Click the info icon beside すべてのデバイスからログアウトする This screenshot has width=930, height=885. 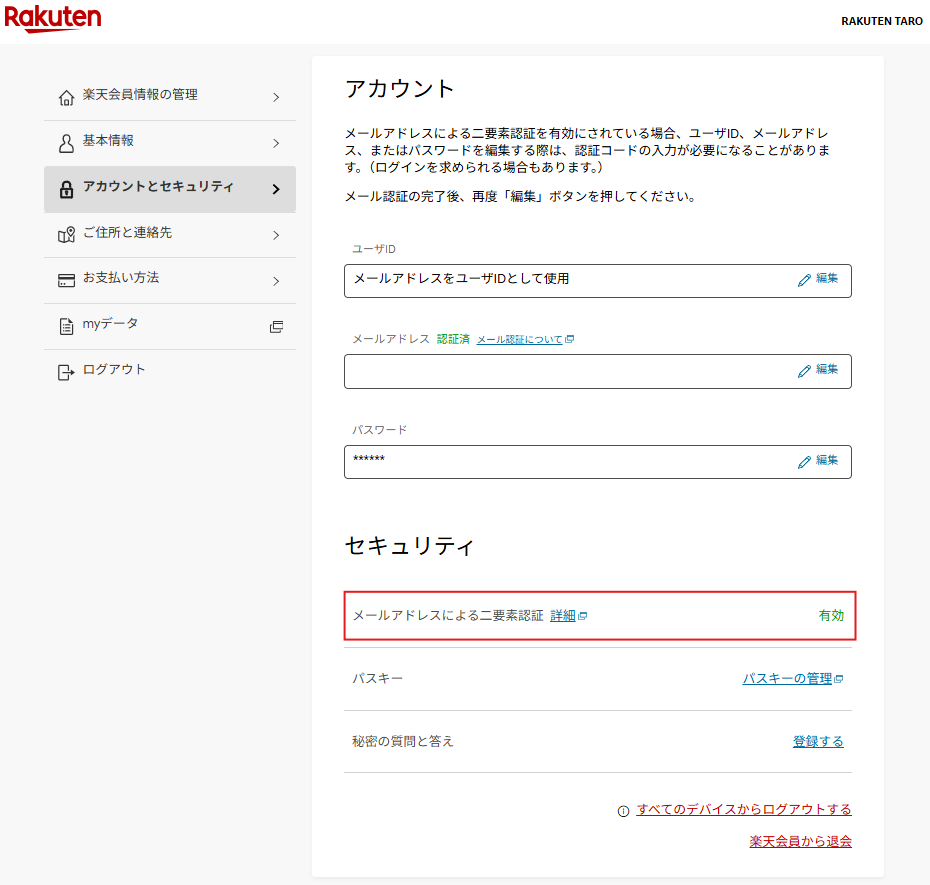click(x=623, y=811)
